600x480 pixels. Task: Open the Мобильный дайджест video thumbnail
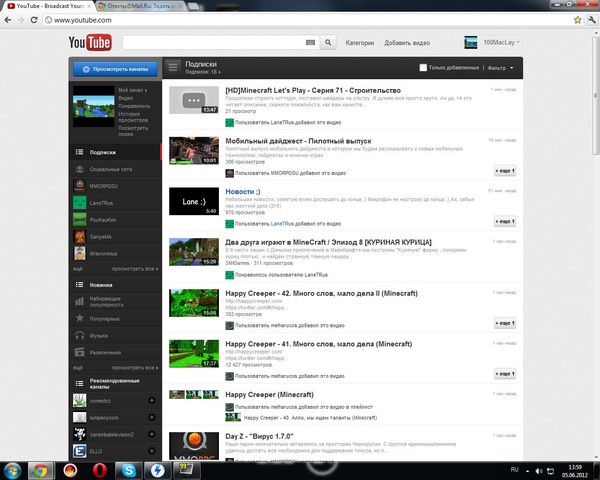point(194,151)
